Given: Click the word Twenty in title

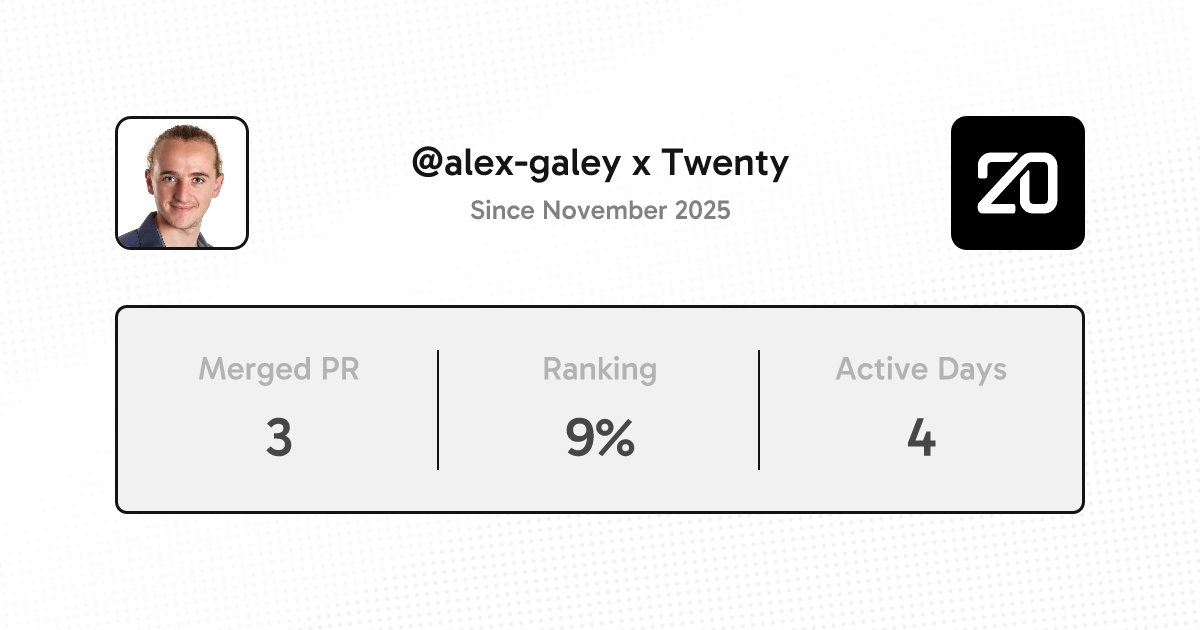Looking at the screenshot, I should [725, 162].
